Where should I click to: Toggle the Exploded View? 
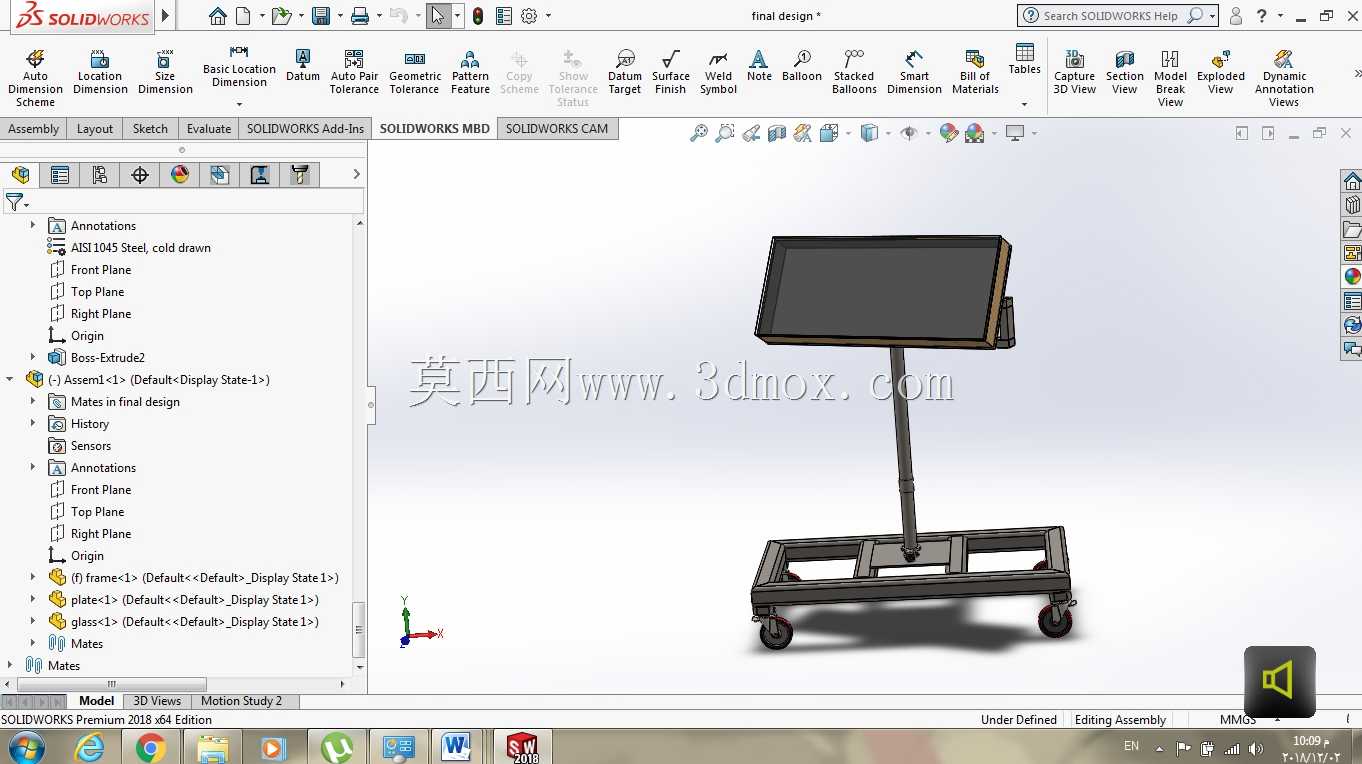tap(1221, 72)
